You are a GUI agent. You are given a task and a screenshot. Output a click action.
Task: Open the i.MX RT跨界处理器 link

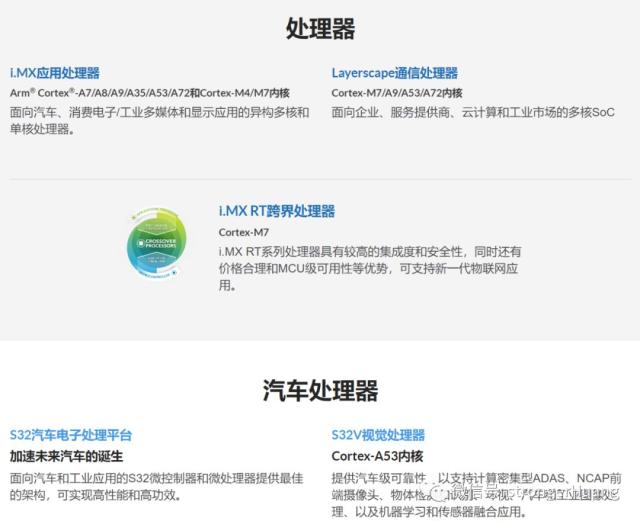click(277, 211)
